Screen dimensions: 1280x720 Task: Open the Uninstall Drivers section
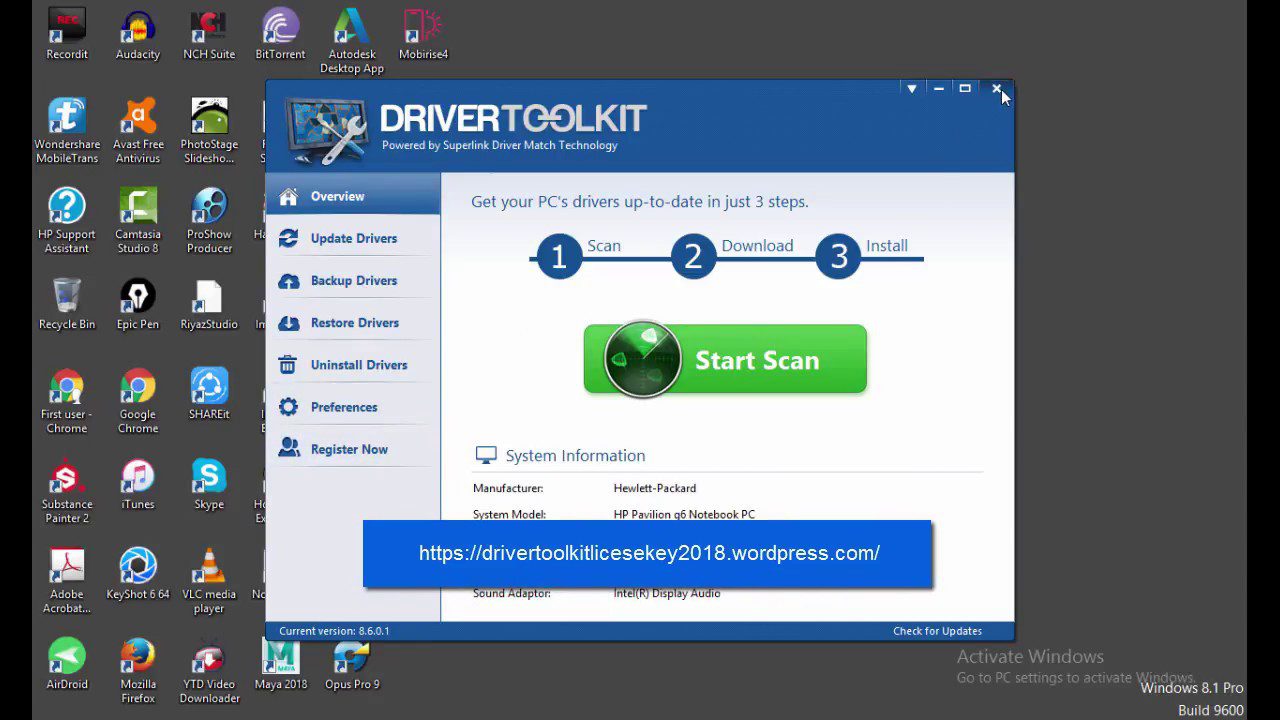(353, 364)
